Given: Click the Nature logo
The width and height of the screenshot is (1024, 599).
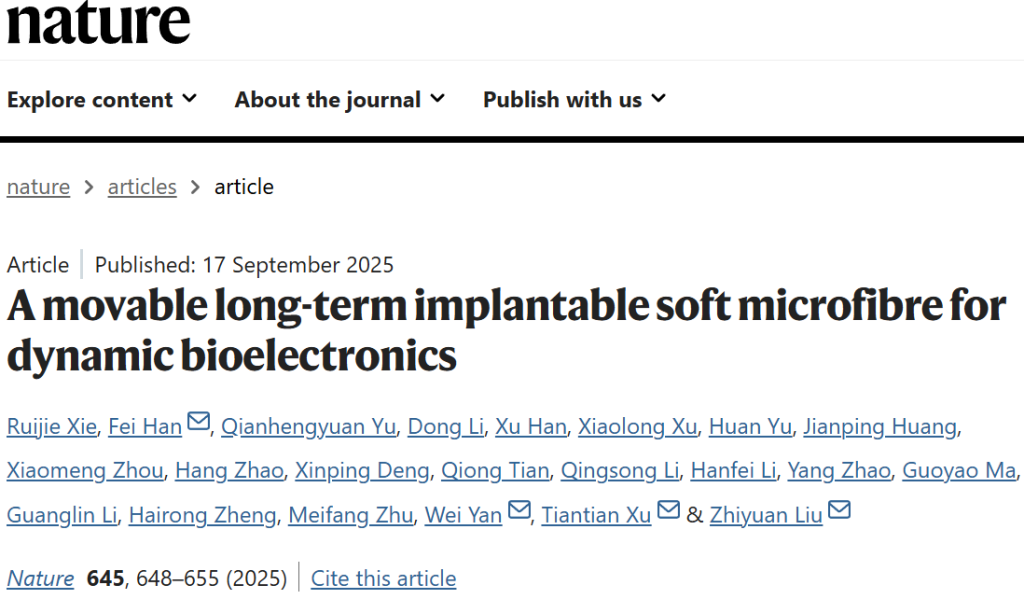Looking at the screenshot, I should [98, 22].
